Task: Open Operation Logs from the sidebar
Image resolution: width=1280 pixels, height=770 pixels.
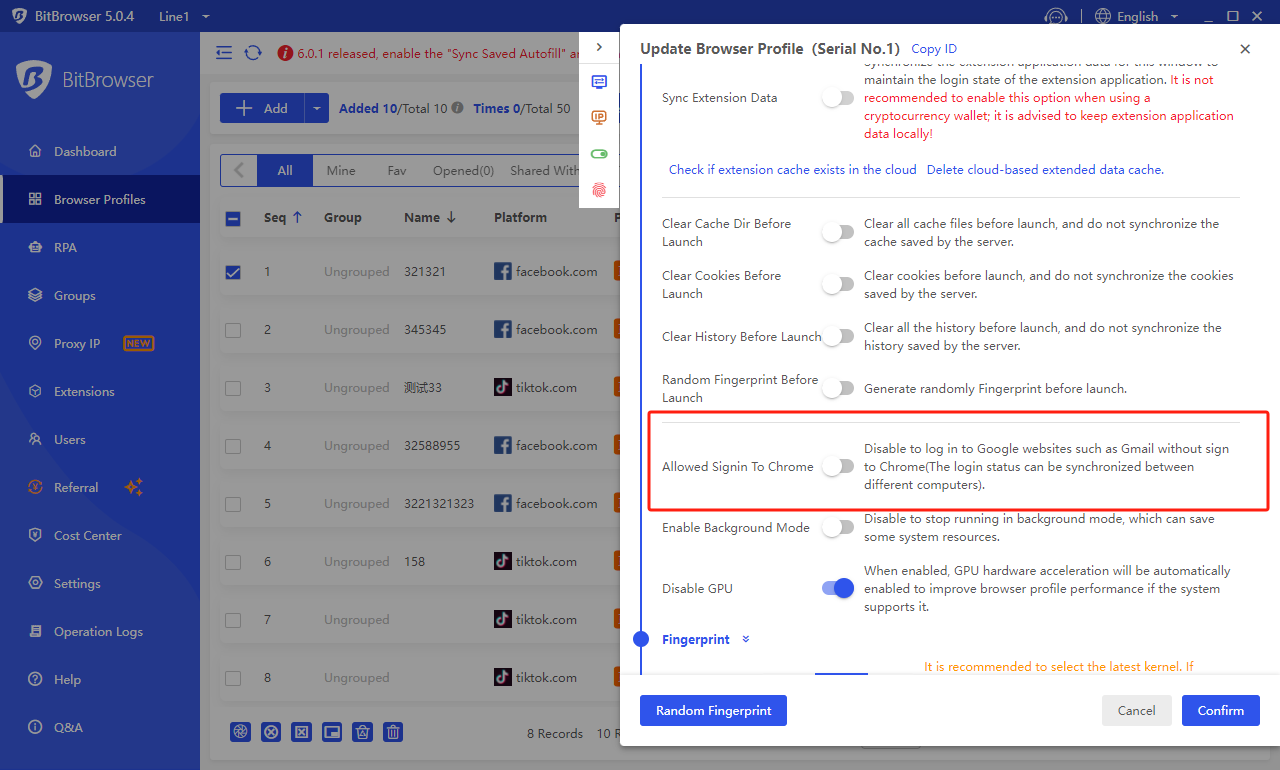Action: click(100, 631)
